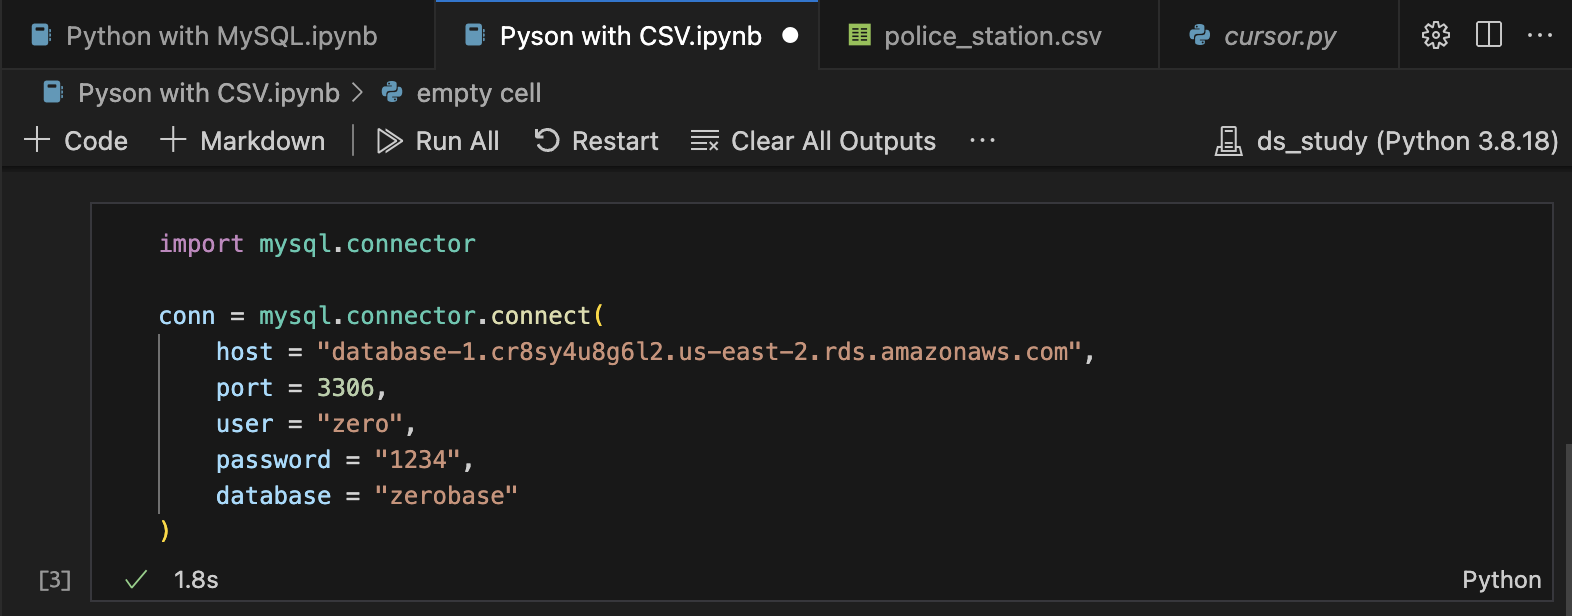Click the plus icon to add Code cell
Image resolution: width=1572 pixels, height=616 pixels.
click(37, 140)
